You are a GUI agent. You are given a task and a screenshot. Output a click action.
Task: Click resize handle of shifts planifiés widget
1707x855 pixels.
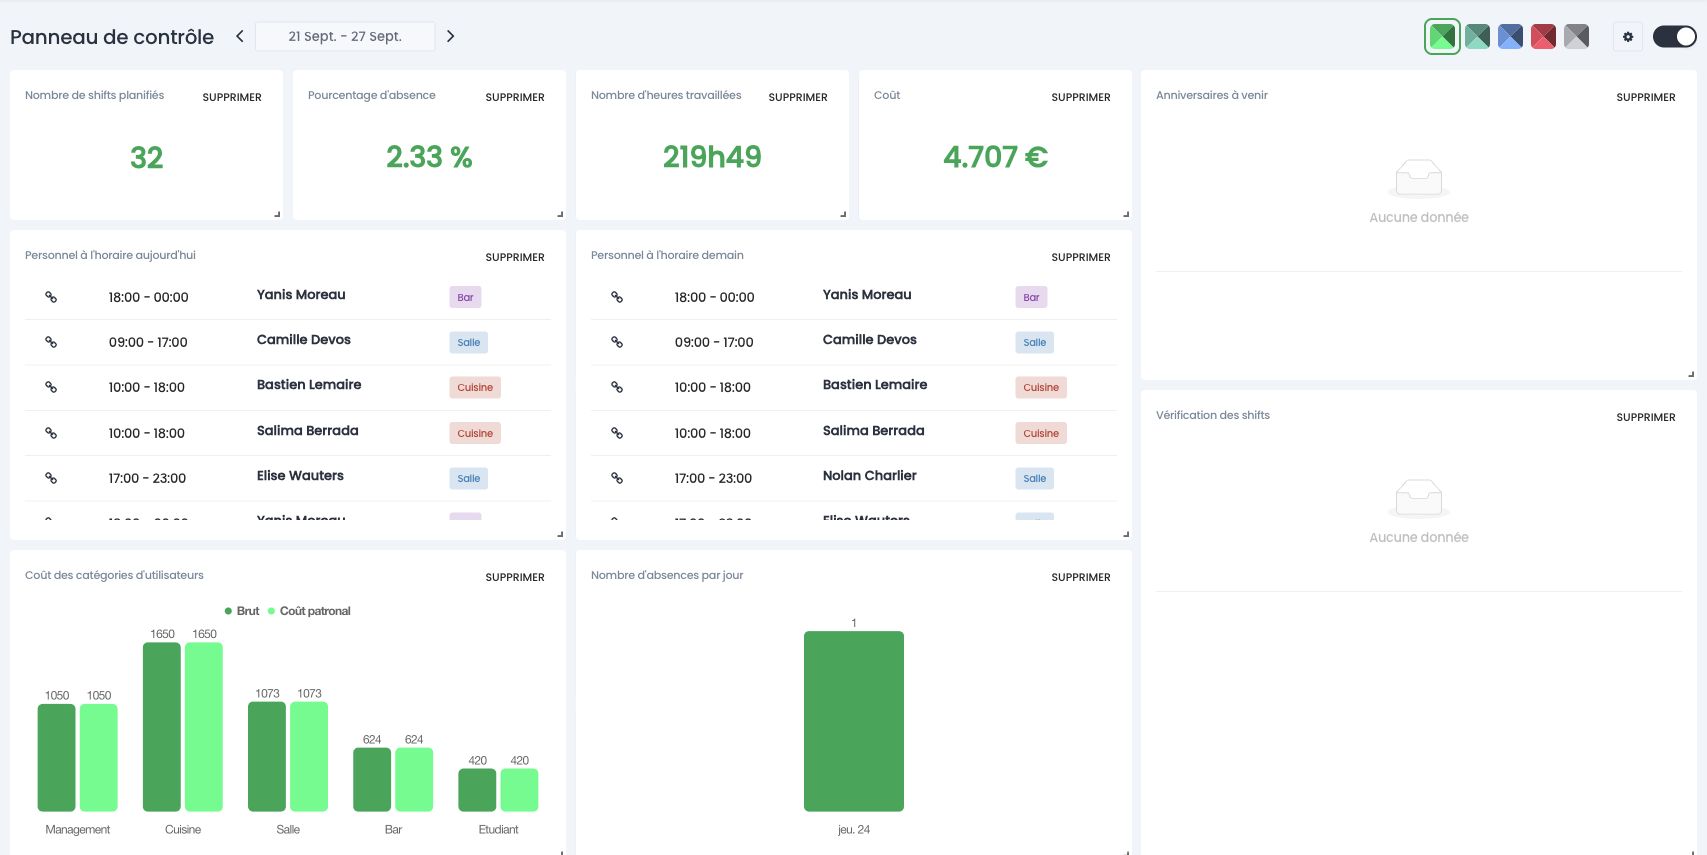277,214
